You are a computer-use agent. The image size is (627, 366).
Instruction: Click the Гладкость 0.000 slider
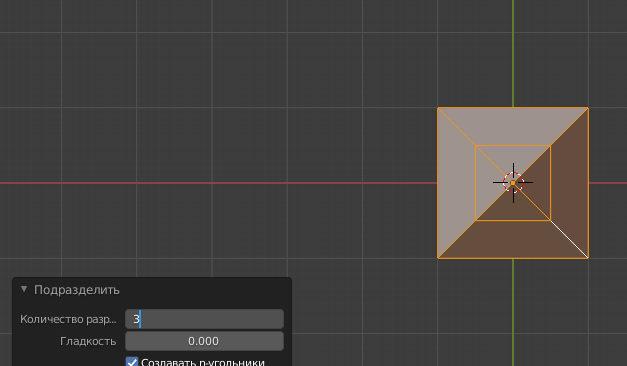pyautogui.click(x=204, y=341)
